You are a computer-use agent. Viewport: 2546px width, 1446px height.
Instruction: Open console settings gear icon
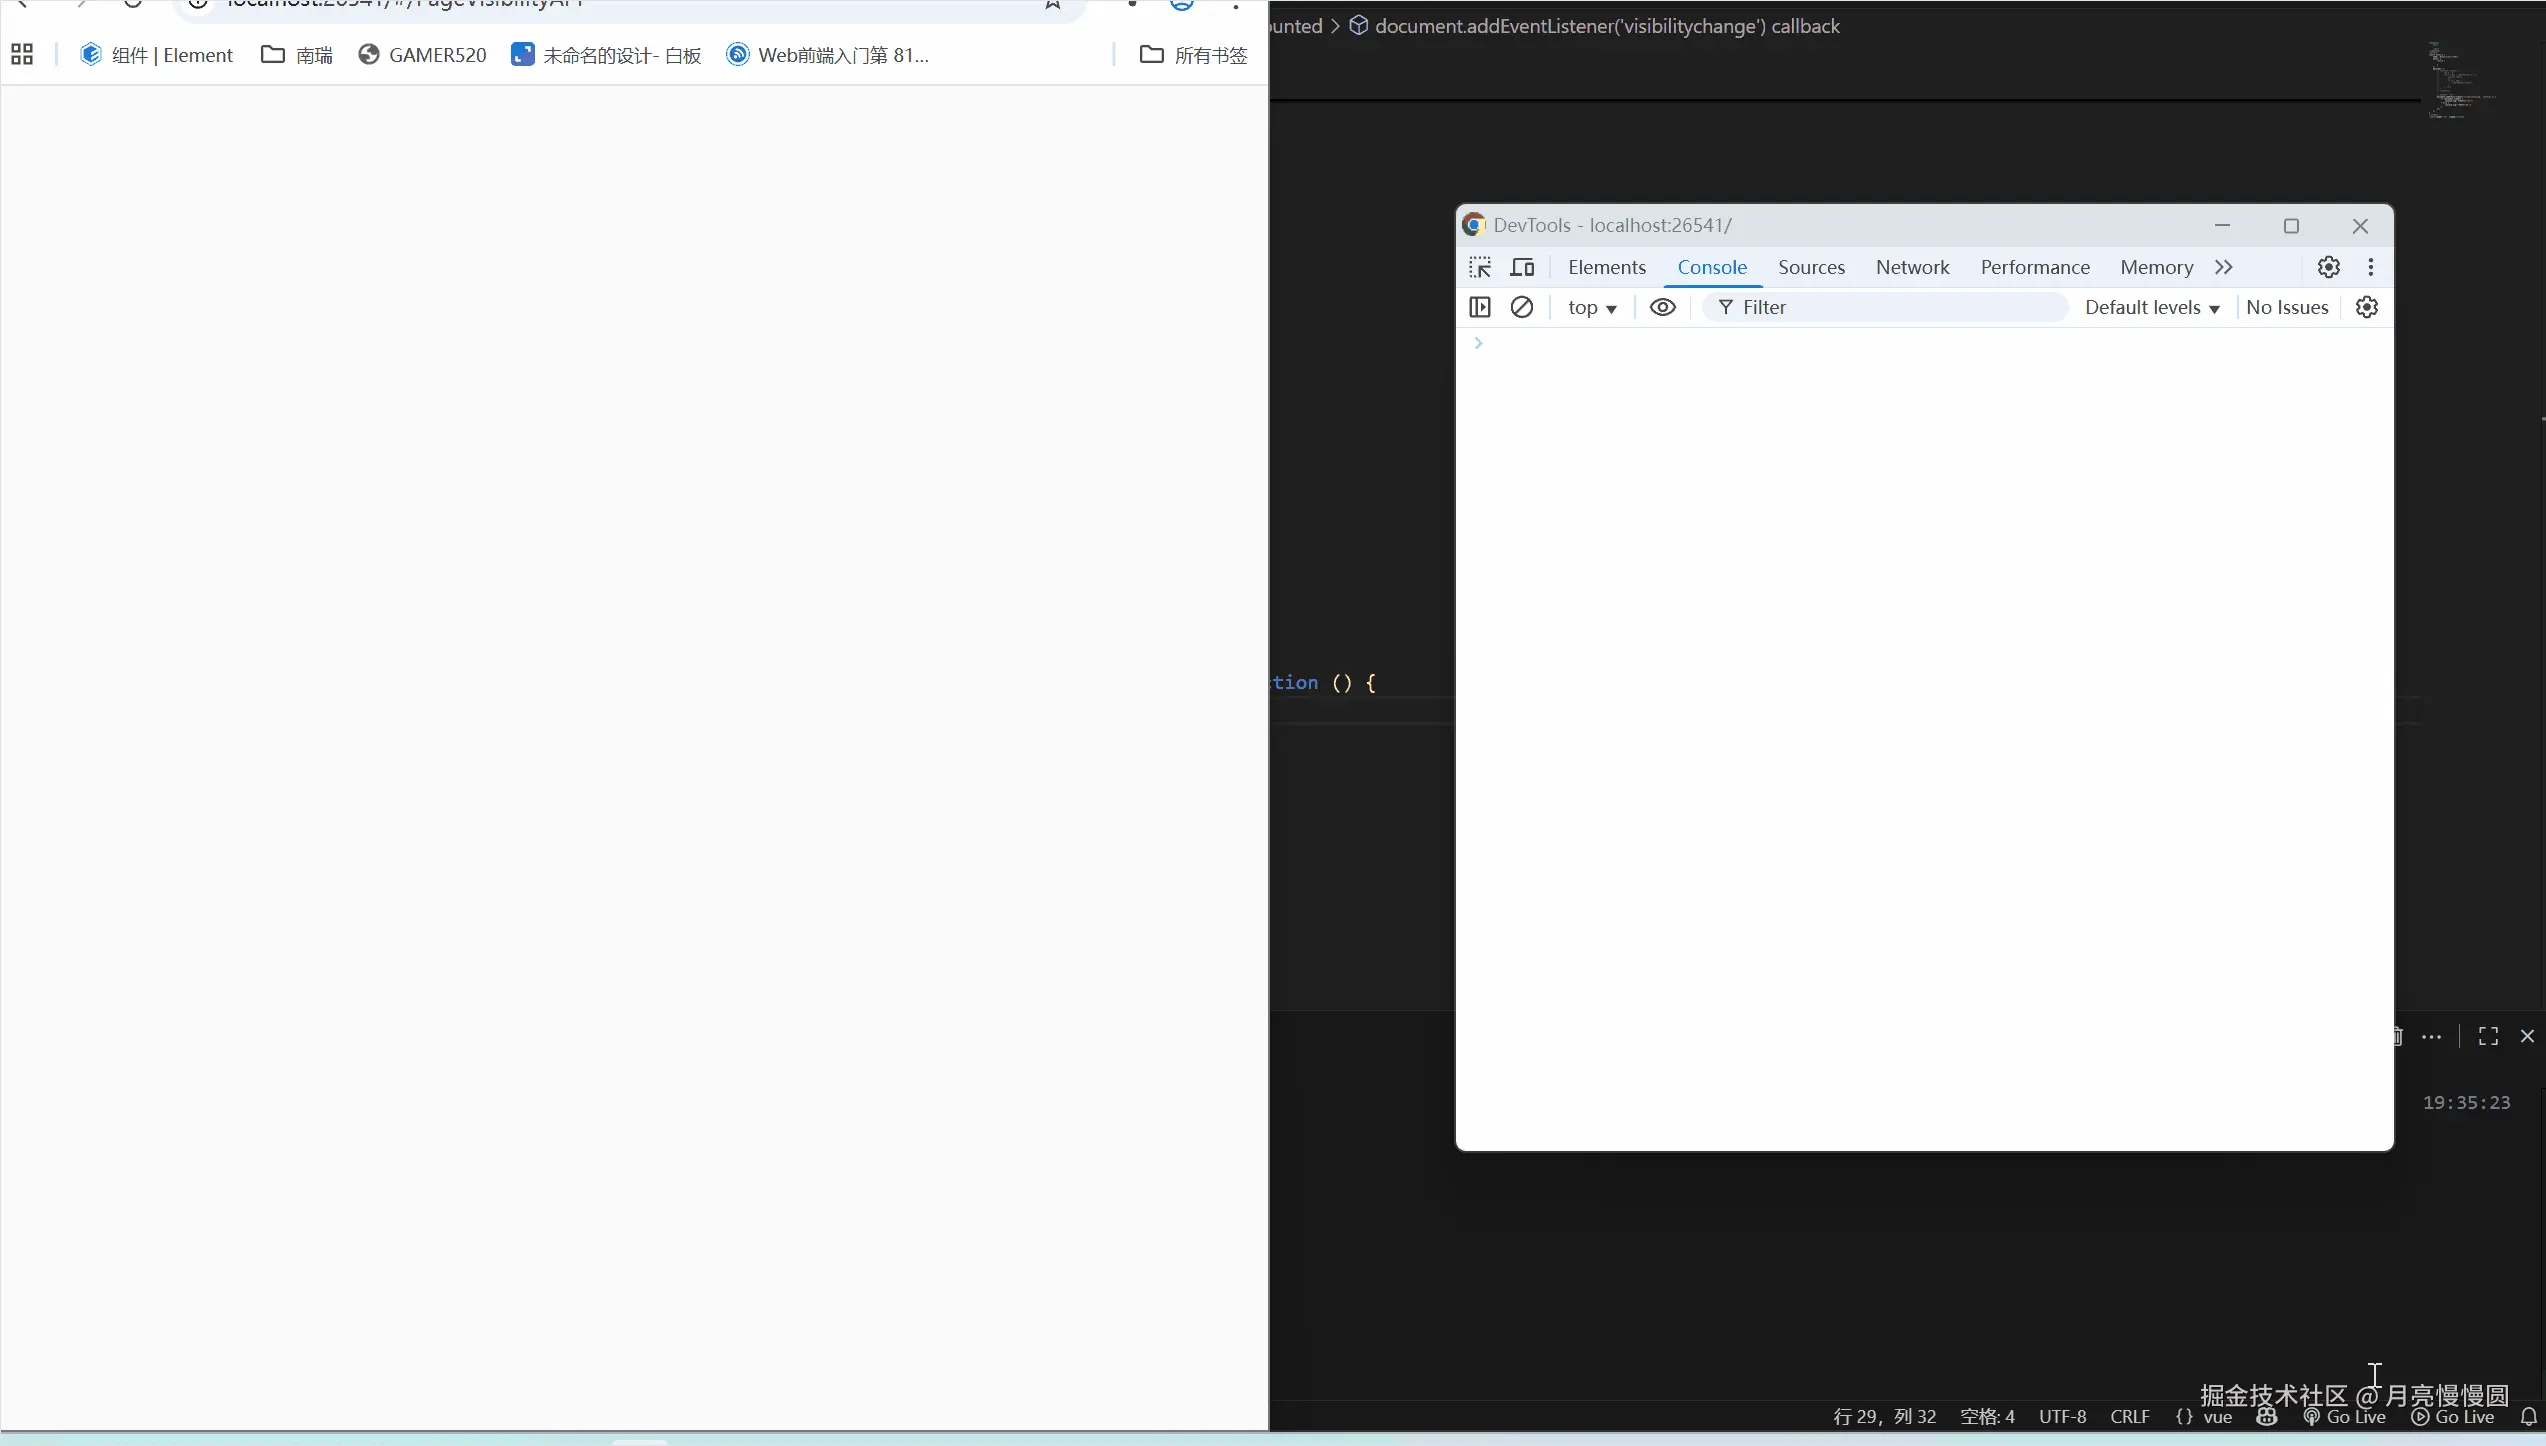tap(2367, 307)
